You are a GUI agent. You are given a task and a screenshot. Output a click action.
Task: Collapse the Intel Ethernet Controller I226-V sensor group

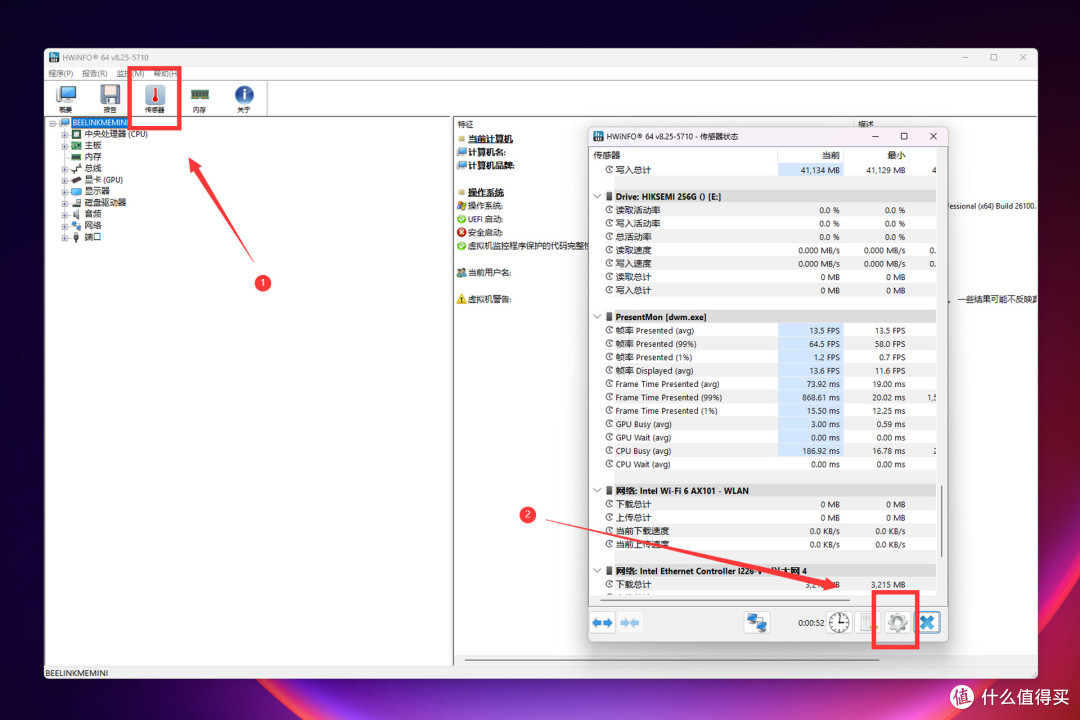(x=597, y=570)
